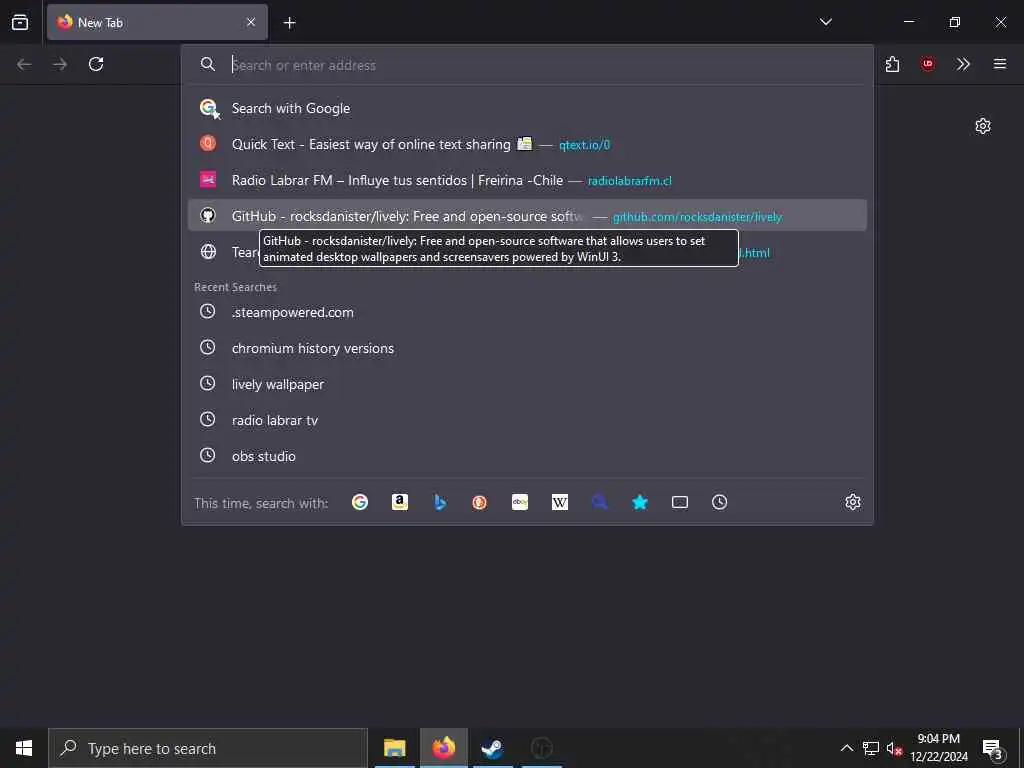The height and width of the screenshot is (768, 1024).
Task: Search this time with Amazon
Action: [400, 502]
